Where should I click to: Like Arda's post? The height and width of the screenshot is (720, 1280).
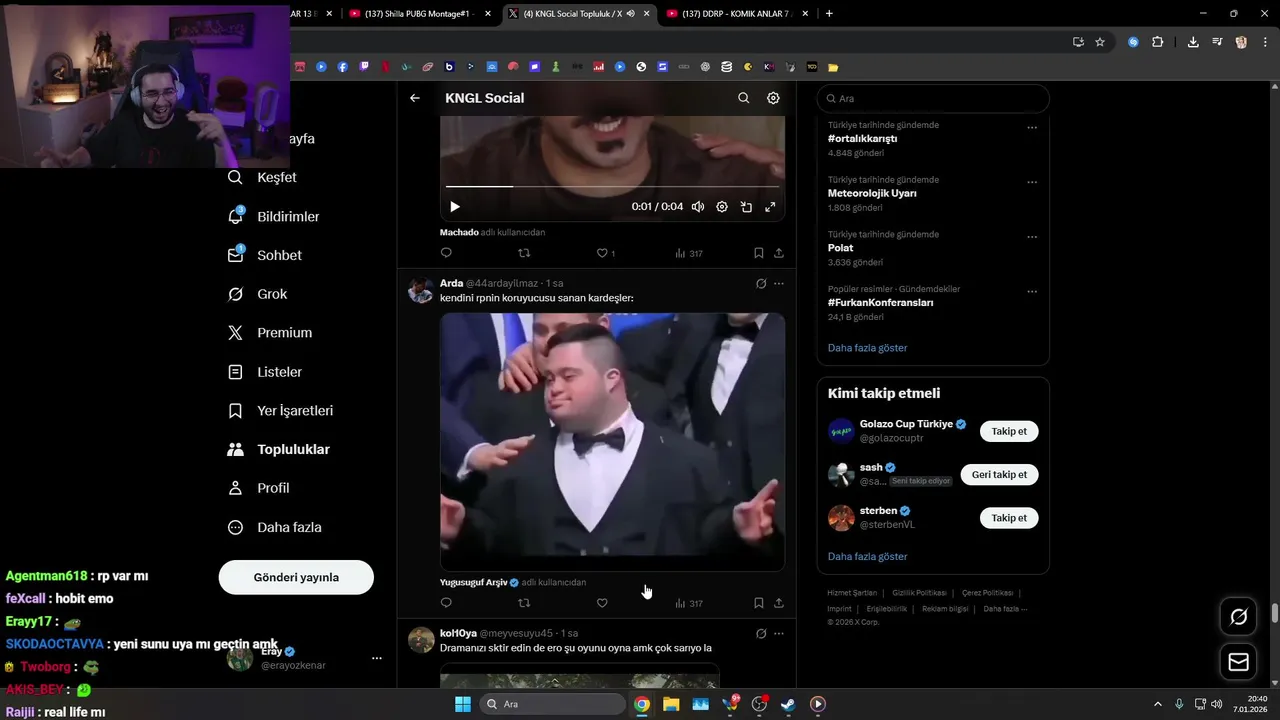coord(602,603)
